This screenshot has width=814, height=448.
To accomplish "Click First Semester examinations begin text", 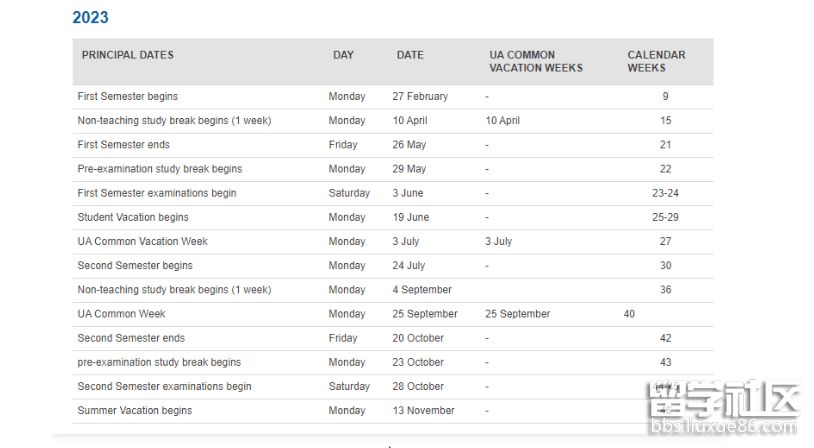I will tap(157, 193).
